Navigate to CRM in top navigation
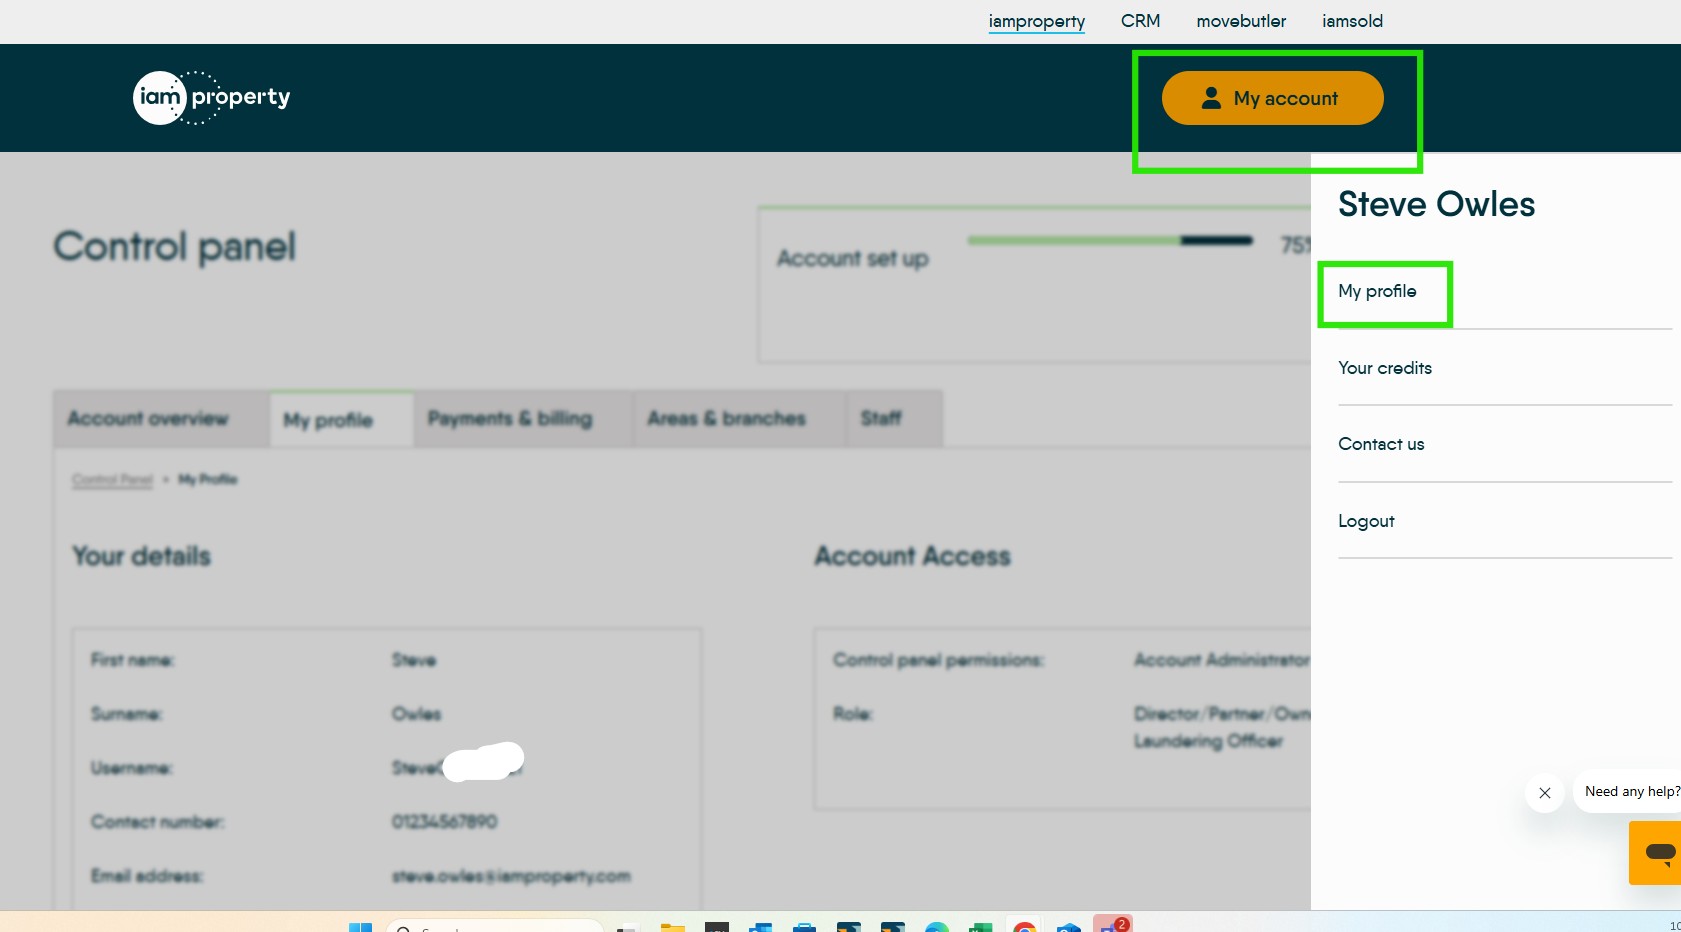This screenshot has height=932, width=1681. 1140,21
